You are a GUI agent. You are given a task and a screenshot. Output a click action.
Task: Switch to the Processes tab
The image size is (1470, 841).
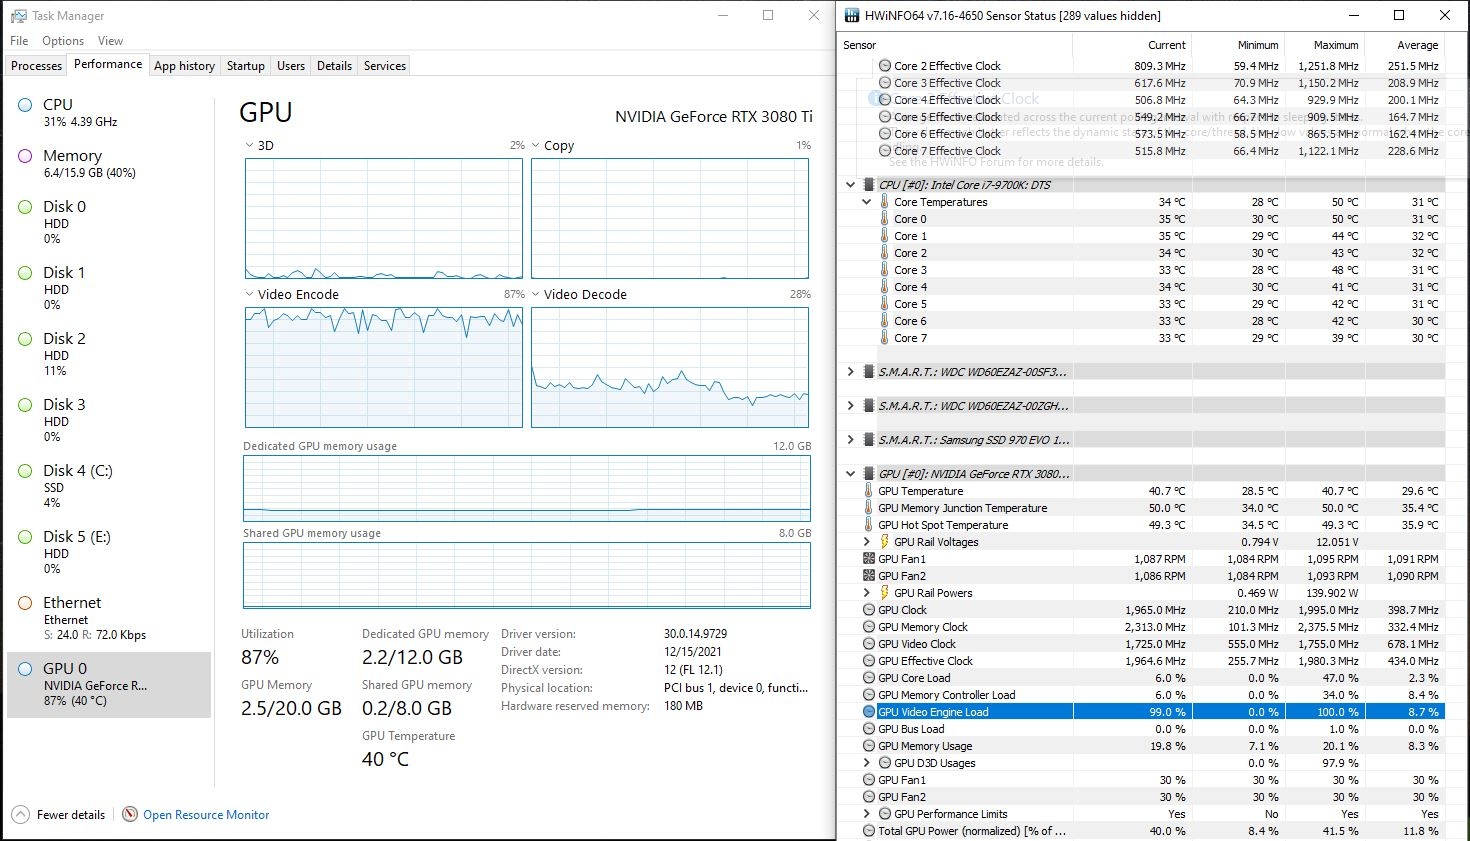(x=36, y=66)
